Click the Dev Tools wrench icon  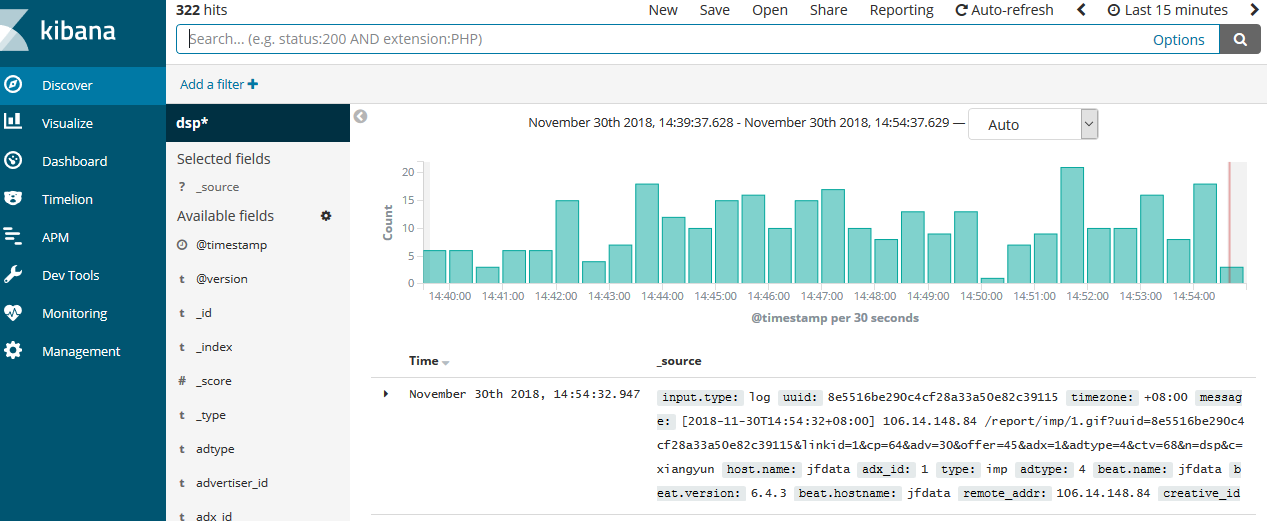point(14,275)
